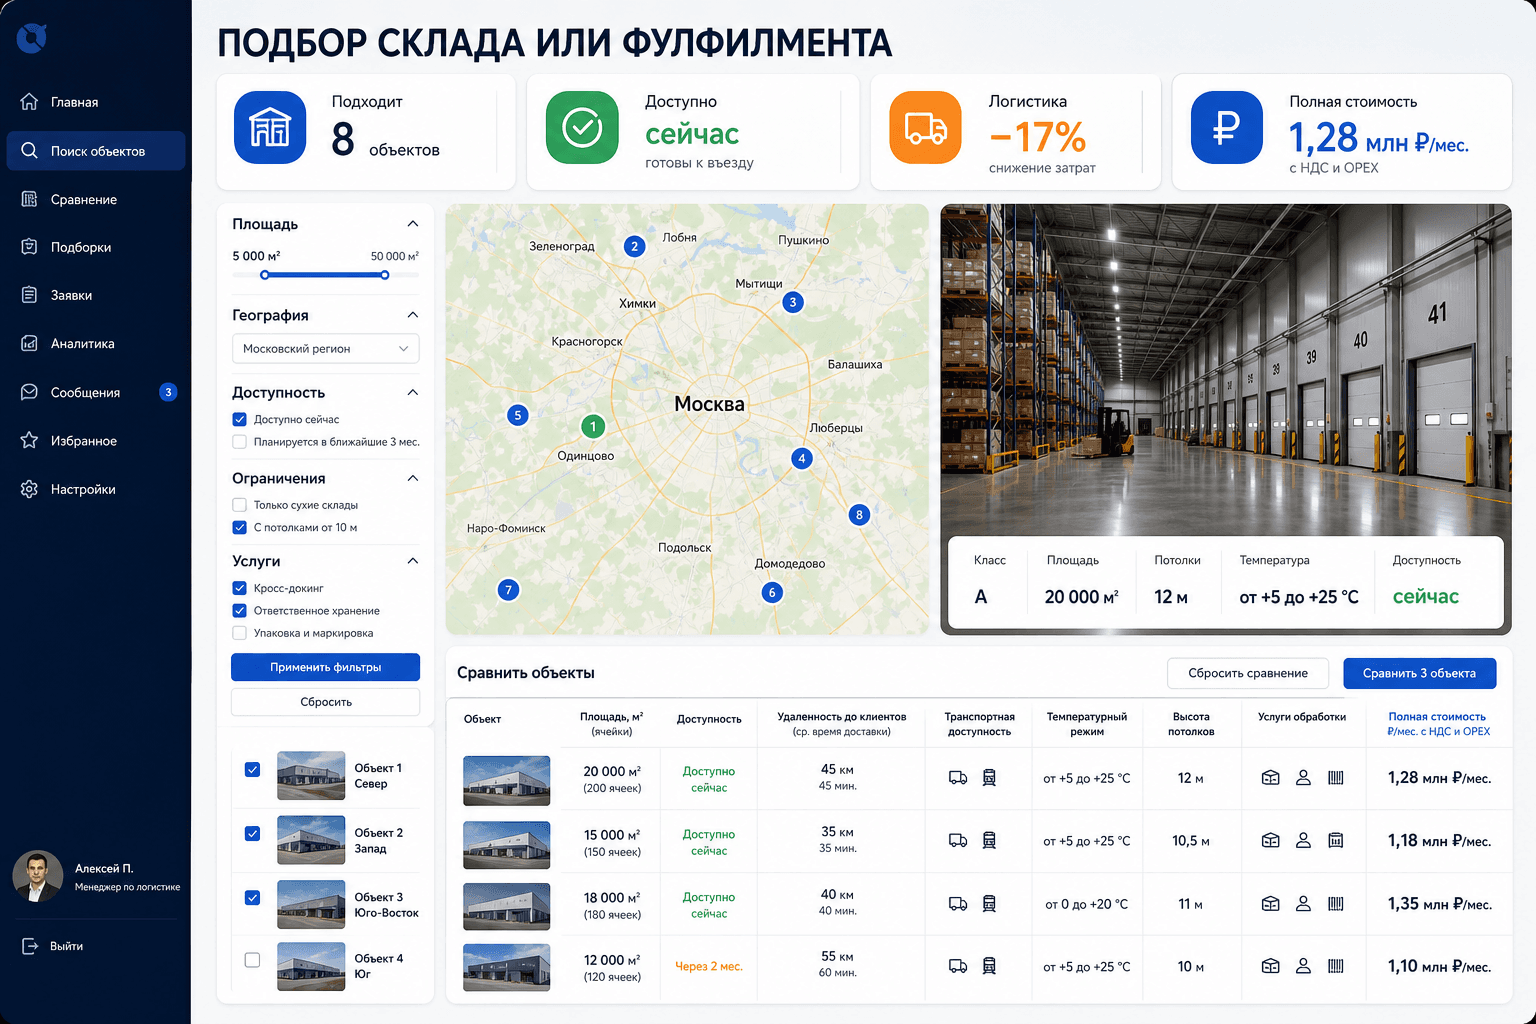Viewport: 1536px width, 1024px height.
Task: Open the Московский регион dropdown
Action: [325, 349]
